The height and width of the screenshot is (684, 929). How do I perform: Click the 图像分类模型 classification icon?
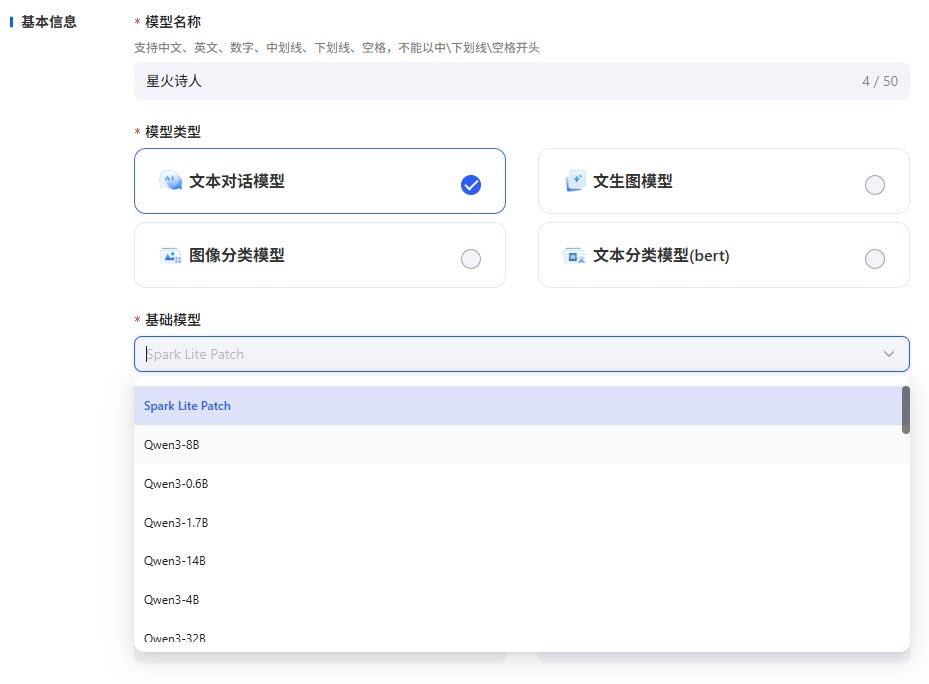(x=171, y=255)
